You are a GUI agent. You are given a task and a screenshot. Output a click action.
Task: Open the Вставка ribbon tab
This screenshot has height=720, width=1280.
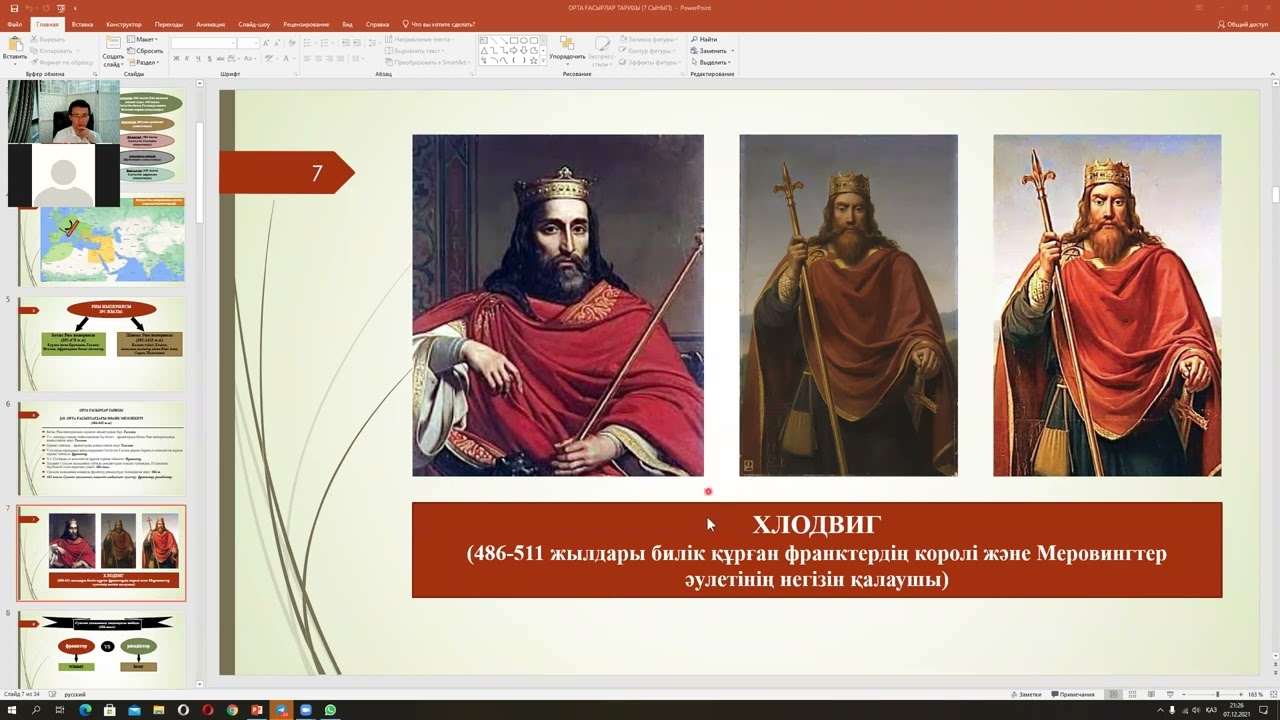coord(83,24)
